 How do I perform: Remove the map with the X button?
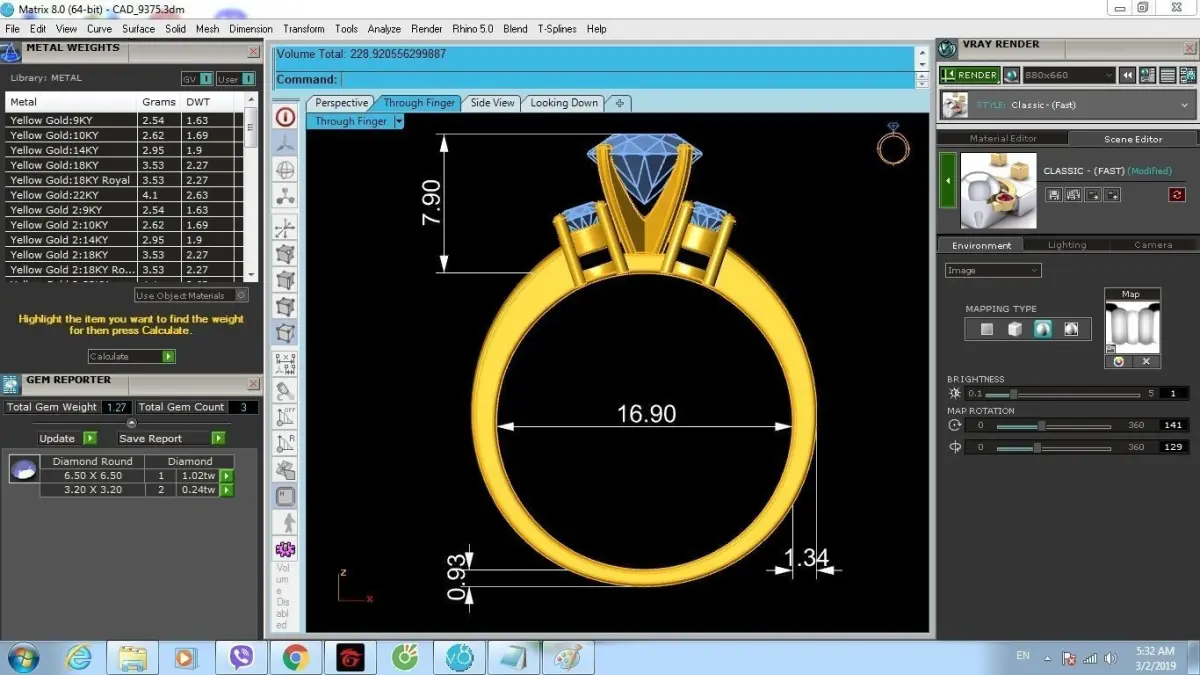click(x=1146, y=362)
